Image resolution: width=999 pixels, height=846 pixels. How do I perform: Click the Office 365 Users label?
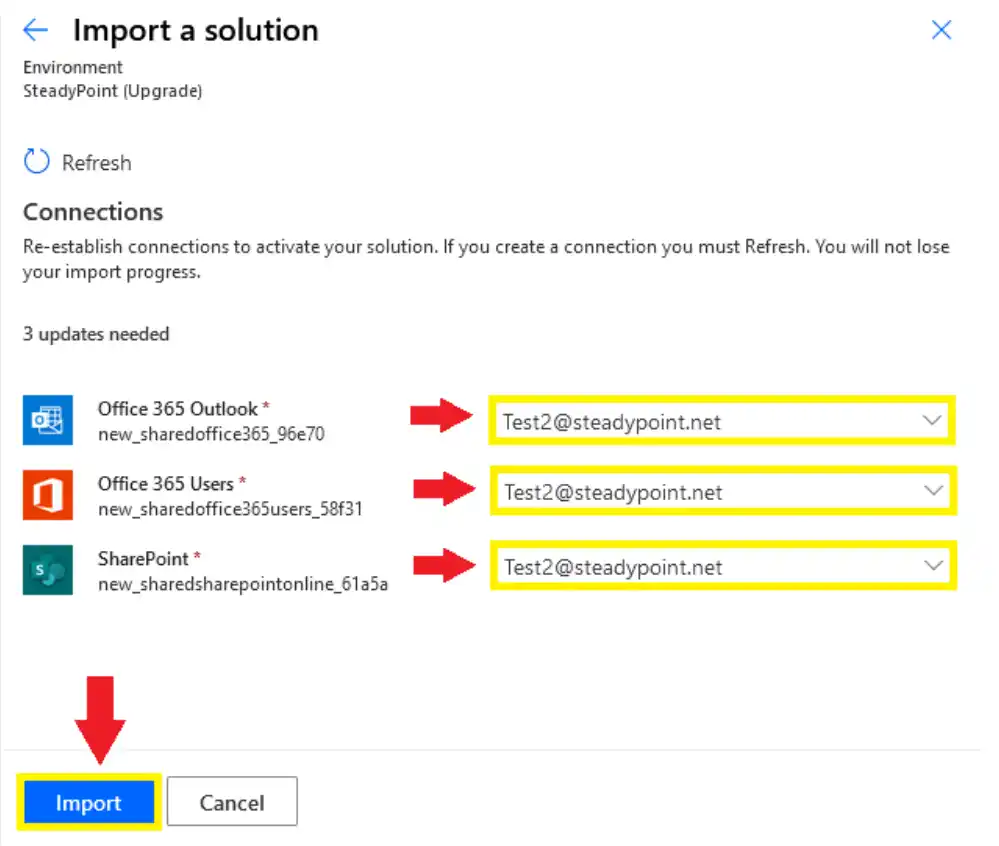click(x=166, y=484)
